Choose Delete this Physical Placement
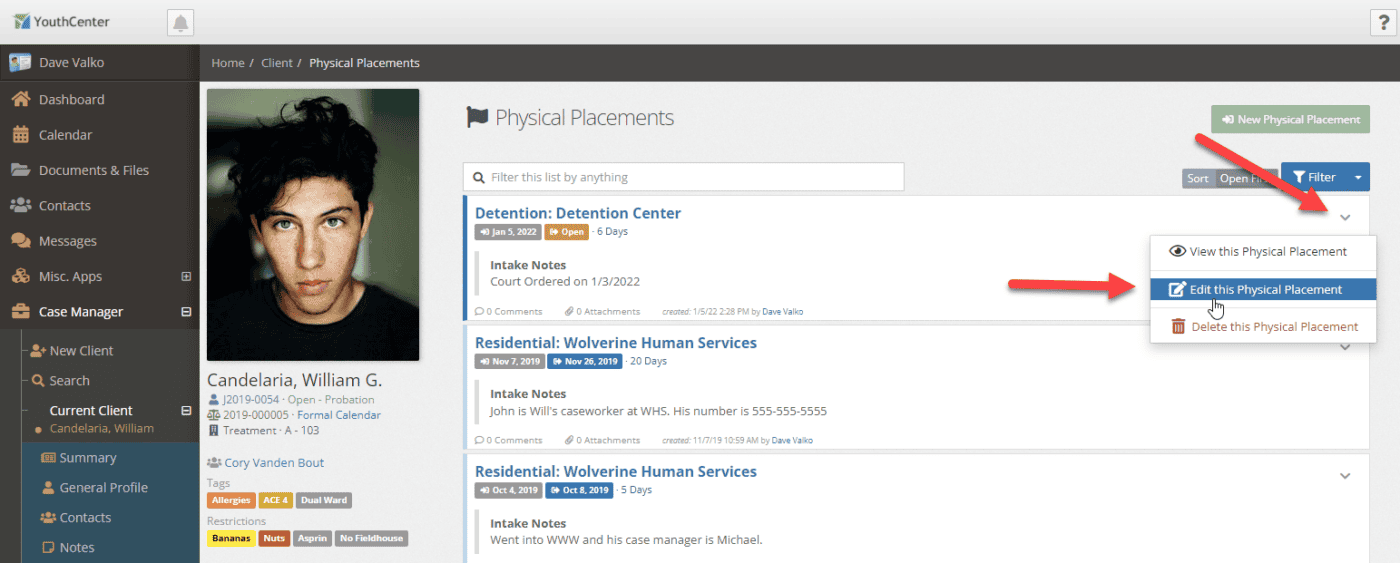The height and width of the screenshot is (563, 1400). point(1263,327)
